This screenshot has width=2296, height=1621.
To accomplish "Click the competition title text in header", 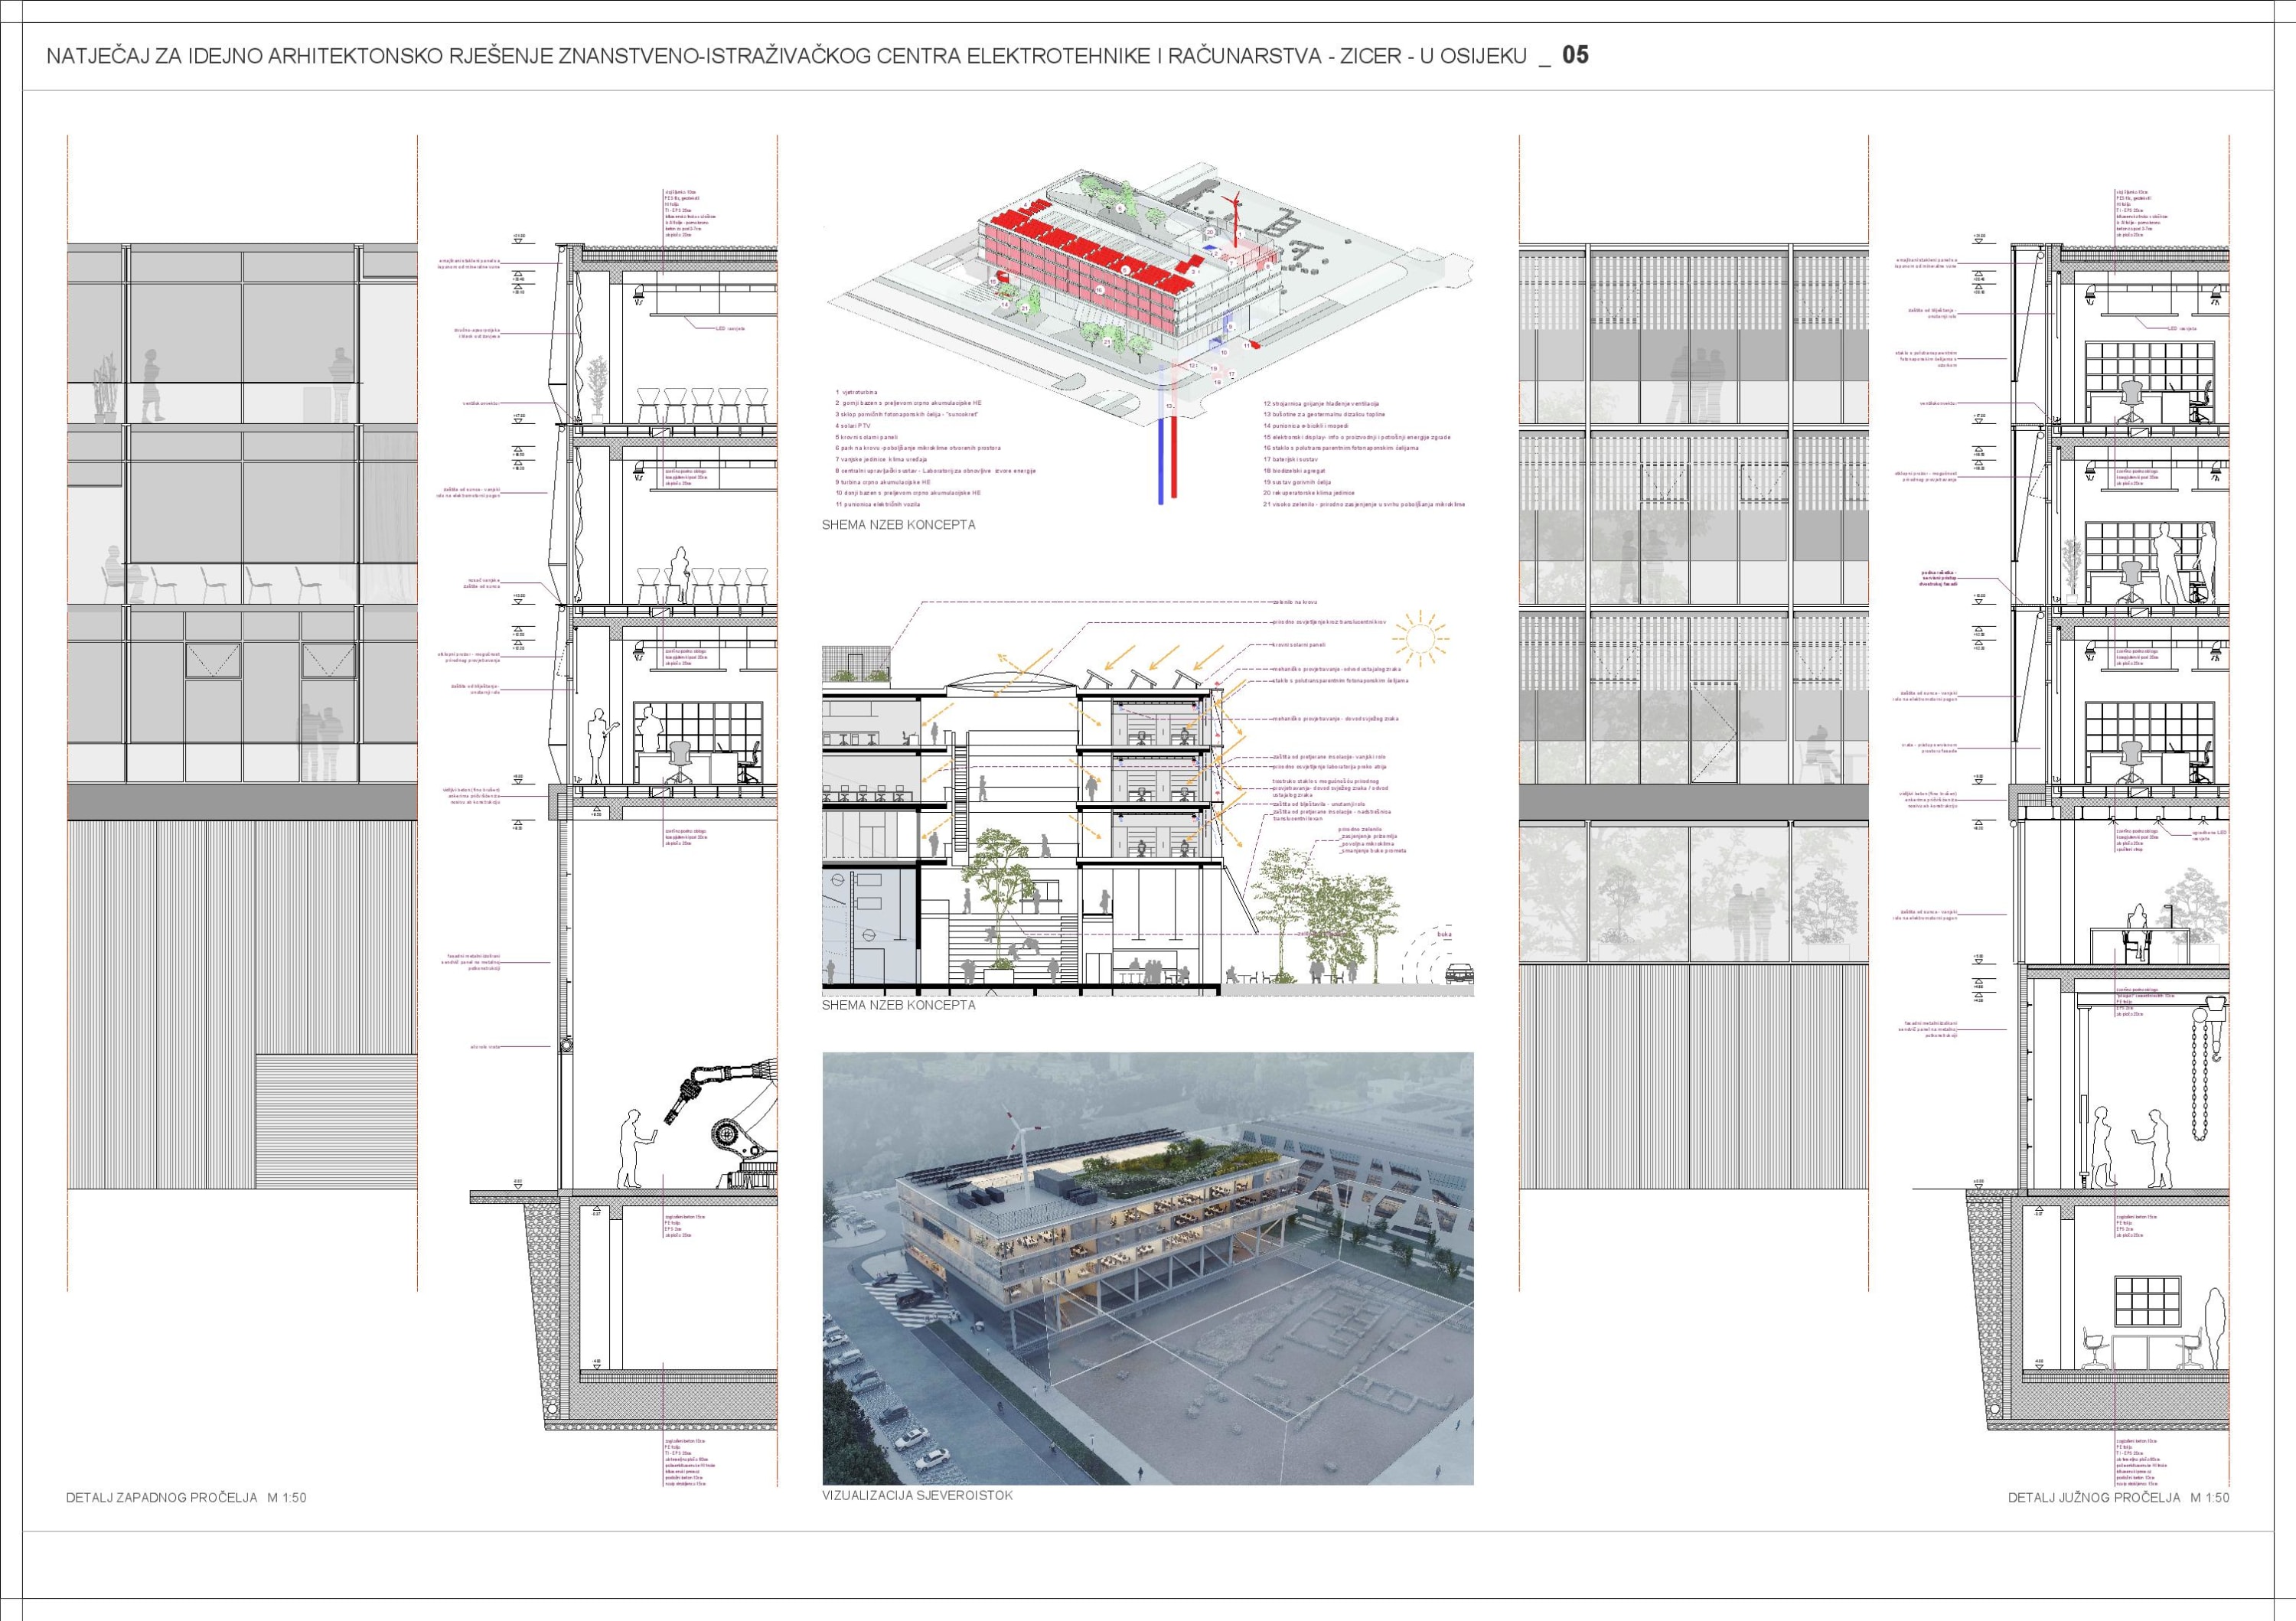I will click(x=786, y=57).
